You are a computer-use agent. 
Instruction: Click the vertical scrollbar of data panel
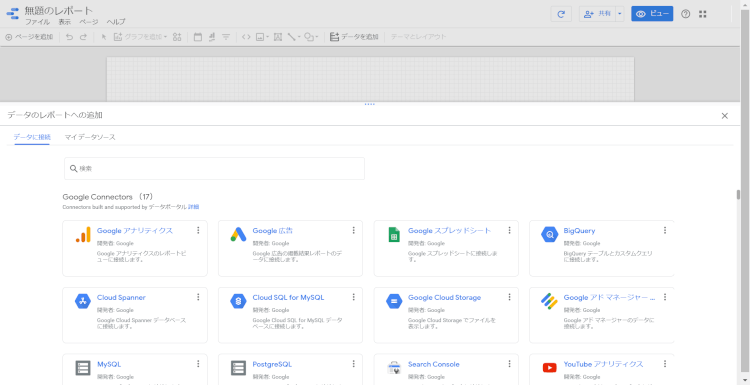[738, 195]
